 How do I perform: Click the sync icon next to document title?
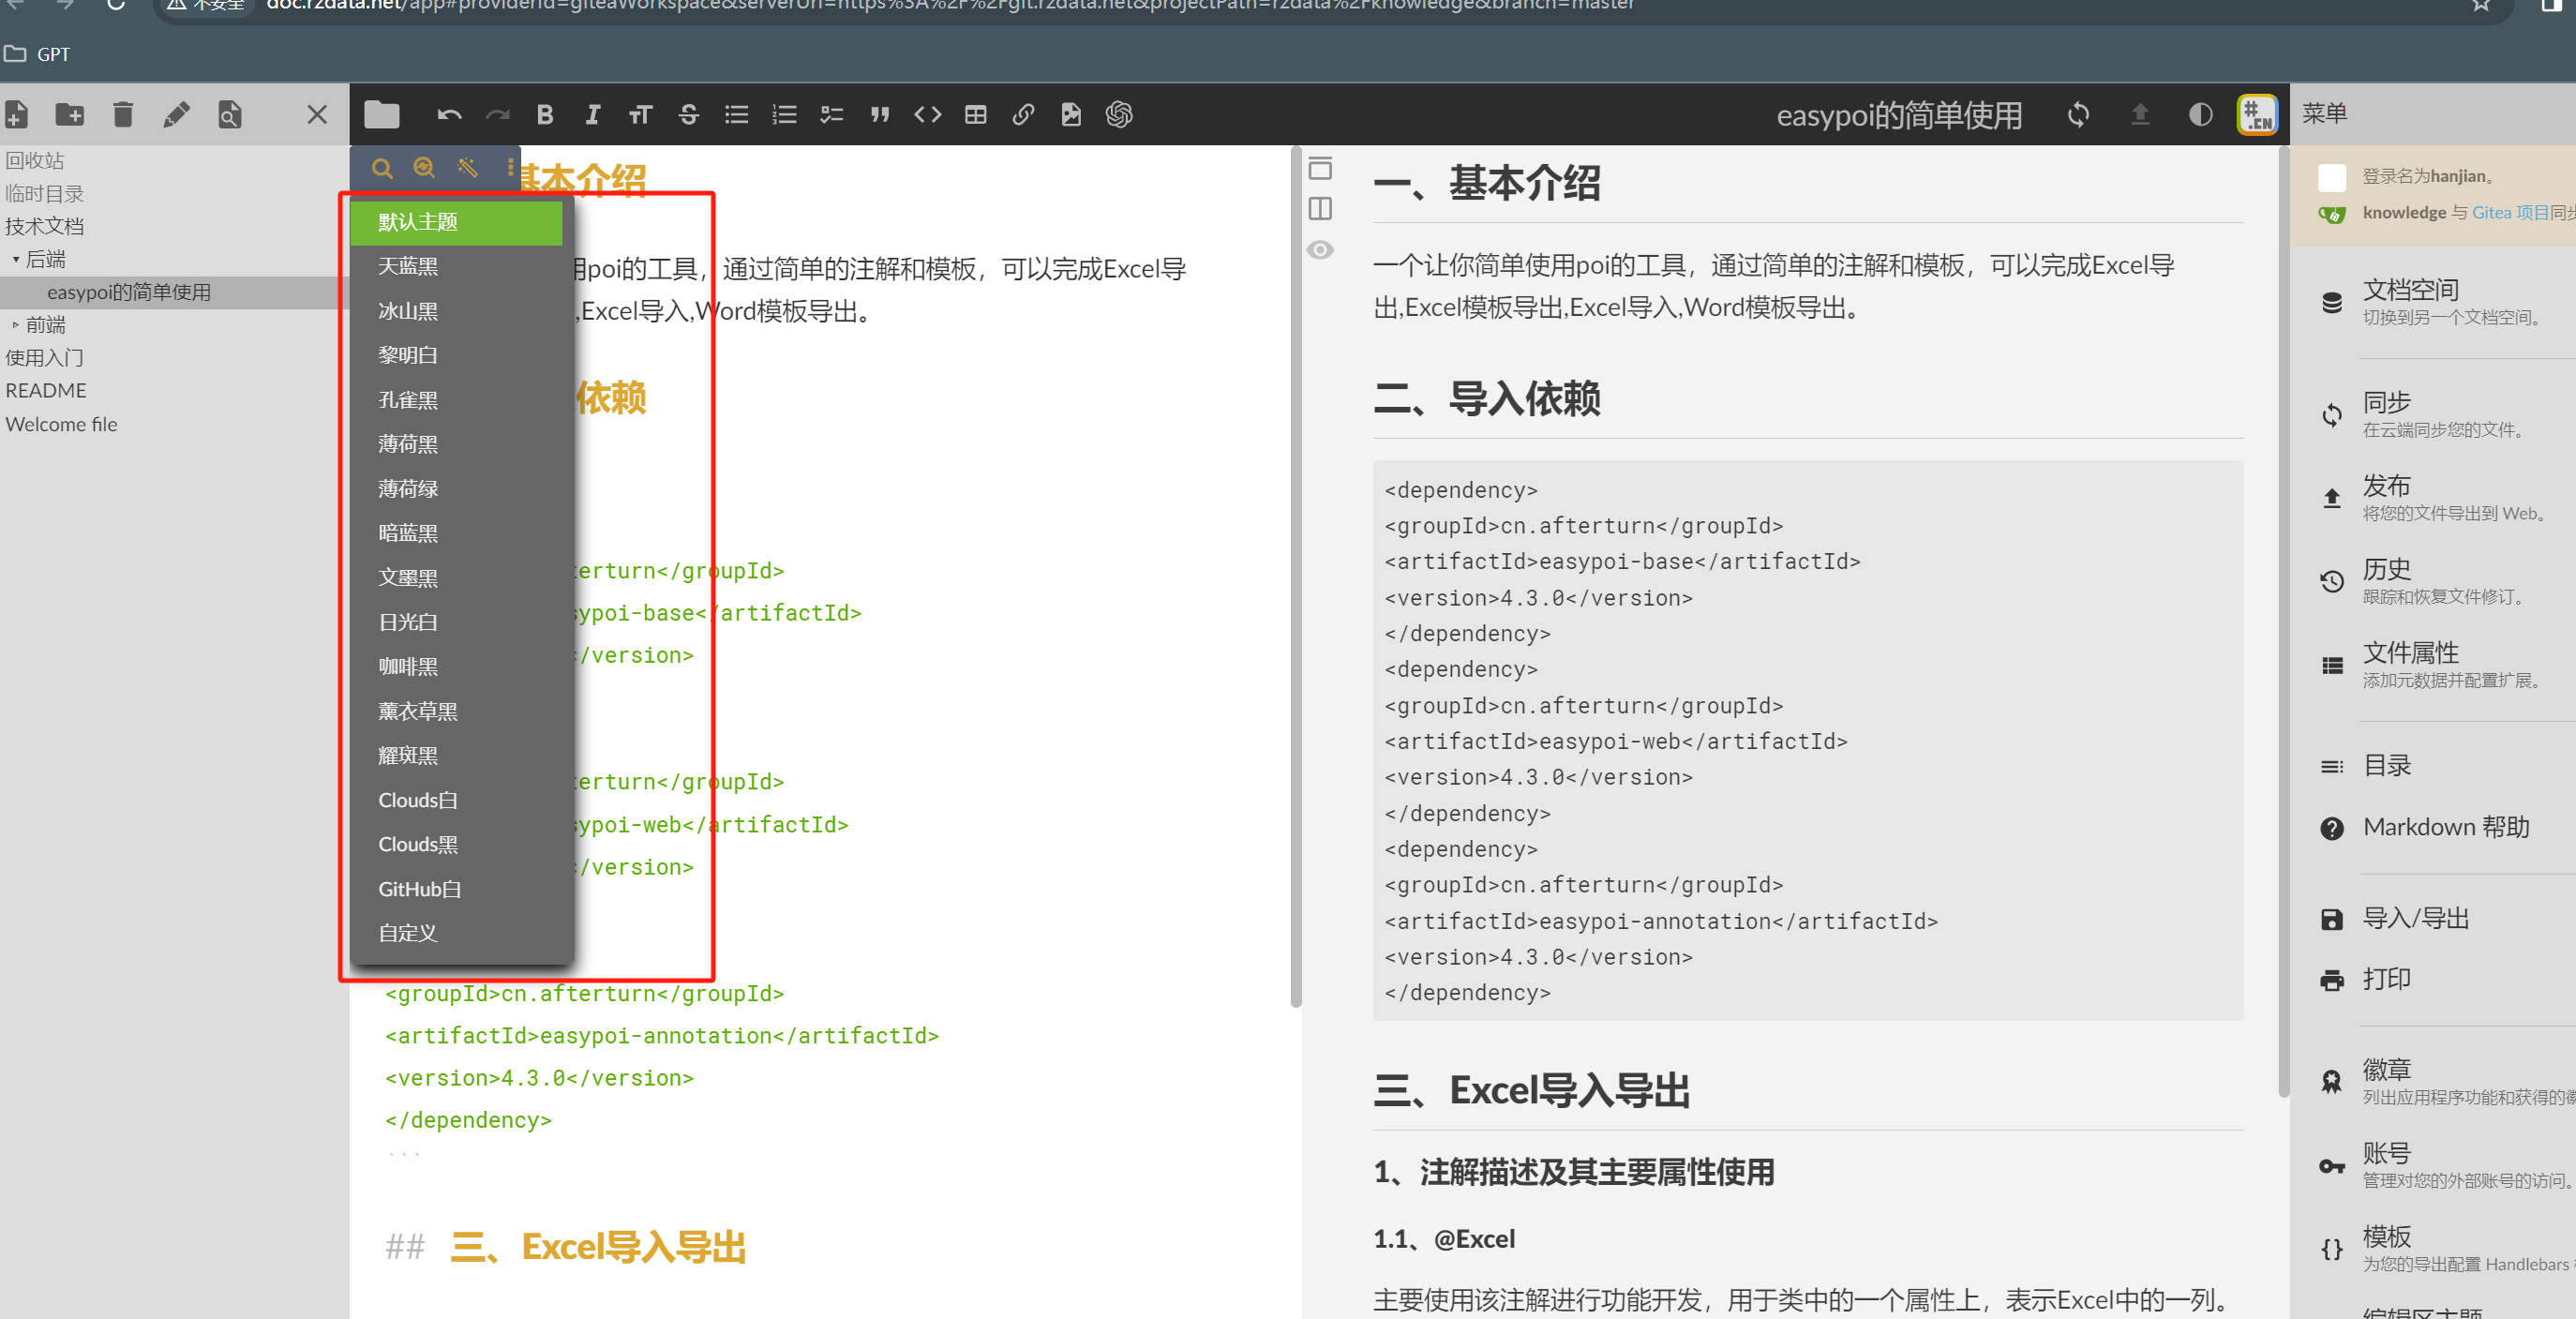(x=2078, y=115)
